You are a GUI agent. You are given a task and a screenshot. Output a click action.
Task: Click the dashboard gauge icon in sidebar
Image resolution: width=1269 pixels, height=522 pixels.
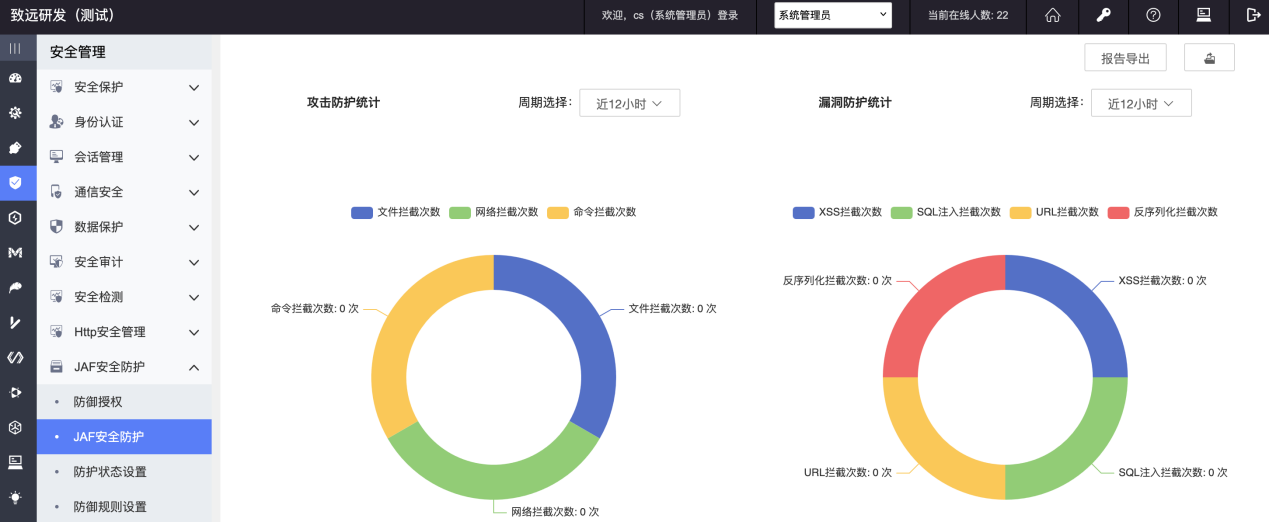point(15,78)
